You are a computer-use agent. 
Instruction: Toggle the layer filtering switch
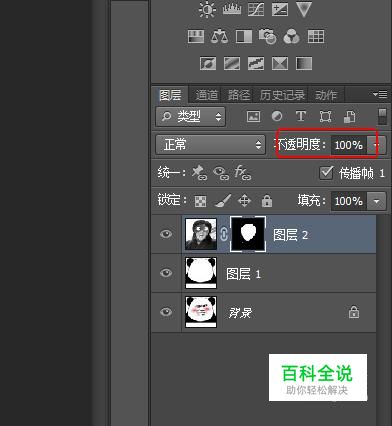tap(383, 116)
